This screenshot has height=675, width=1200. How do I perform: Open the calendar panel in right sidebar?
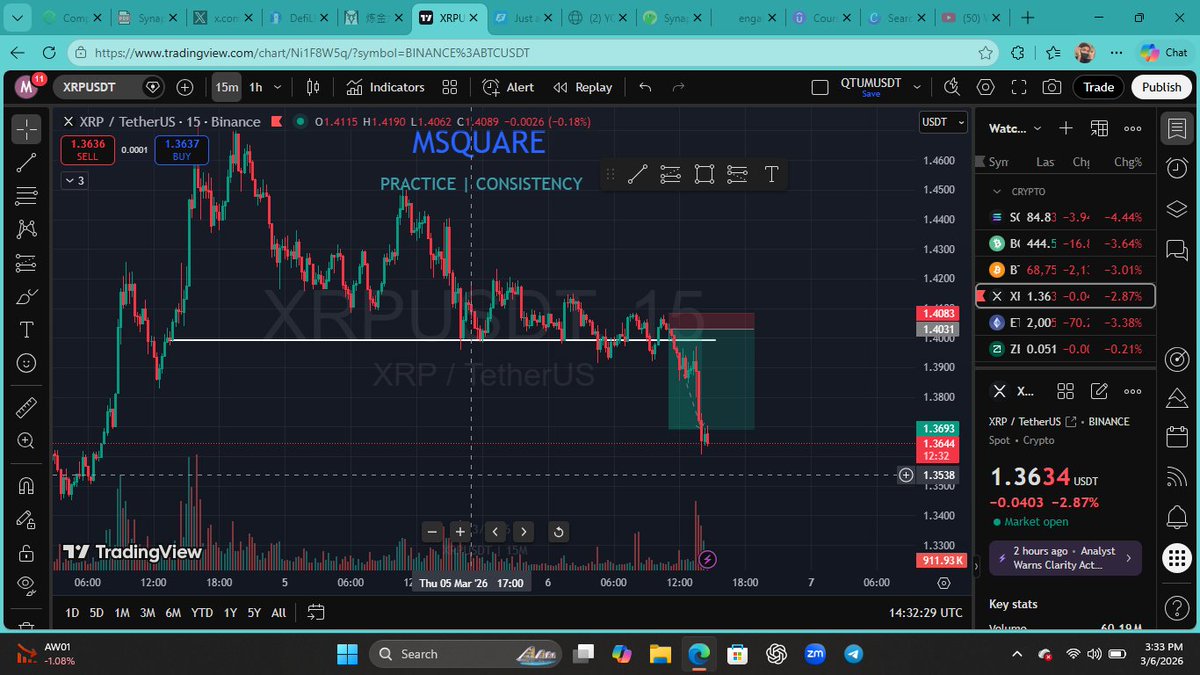(1176, 438)
